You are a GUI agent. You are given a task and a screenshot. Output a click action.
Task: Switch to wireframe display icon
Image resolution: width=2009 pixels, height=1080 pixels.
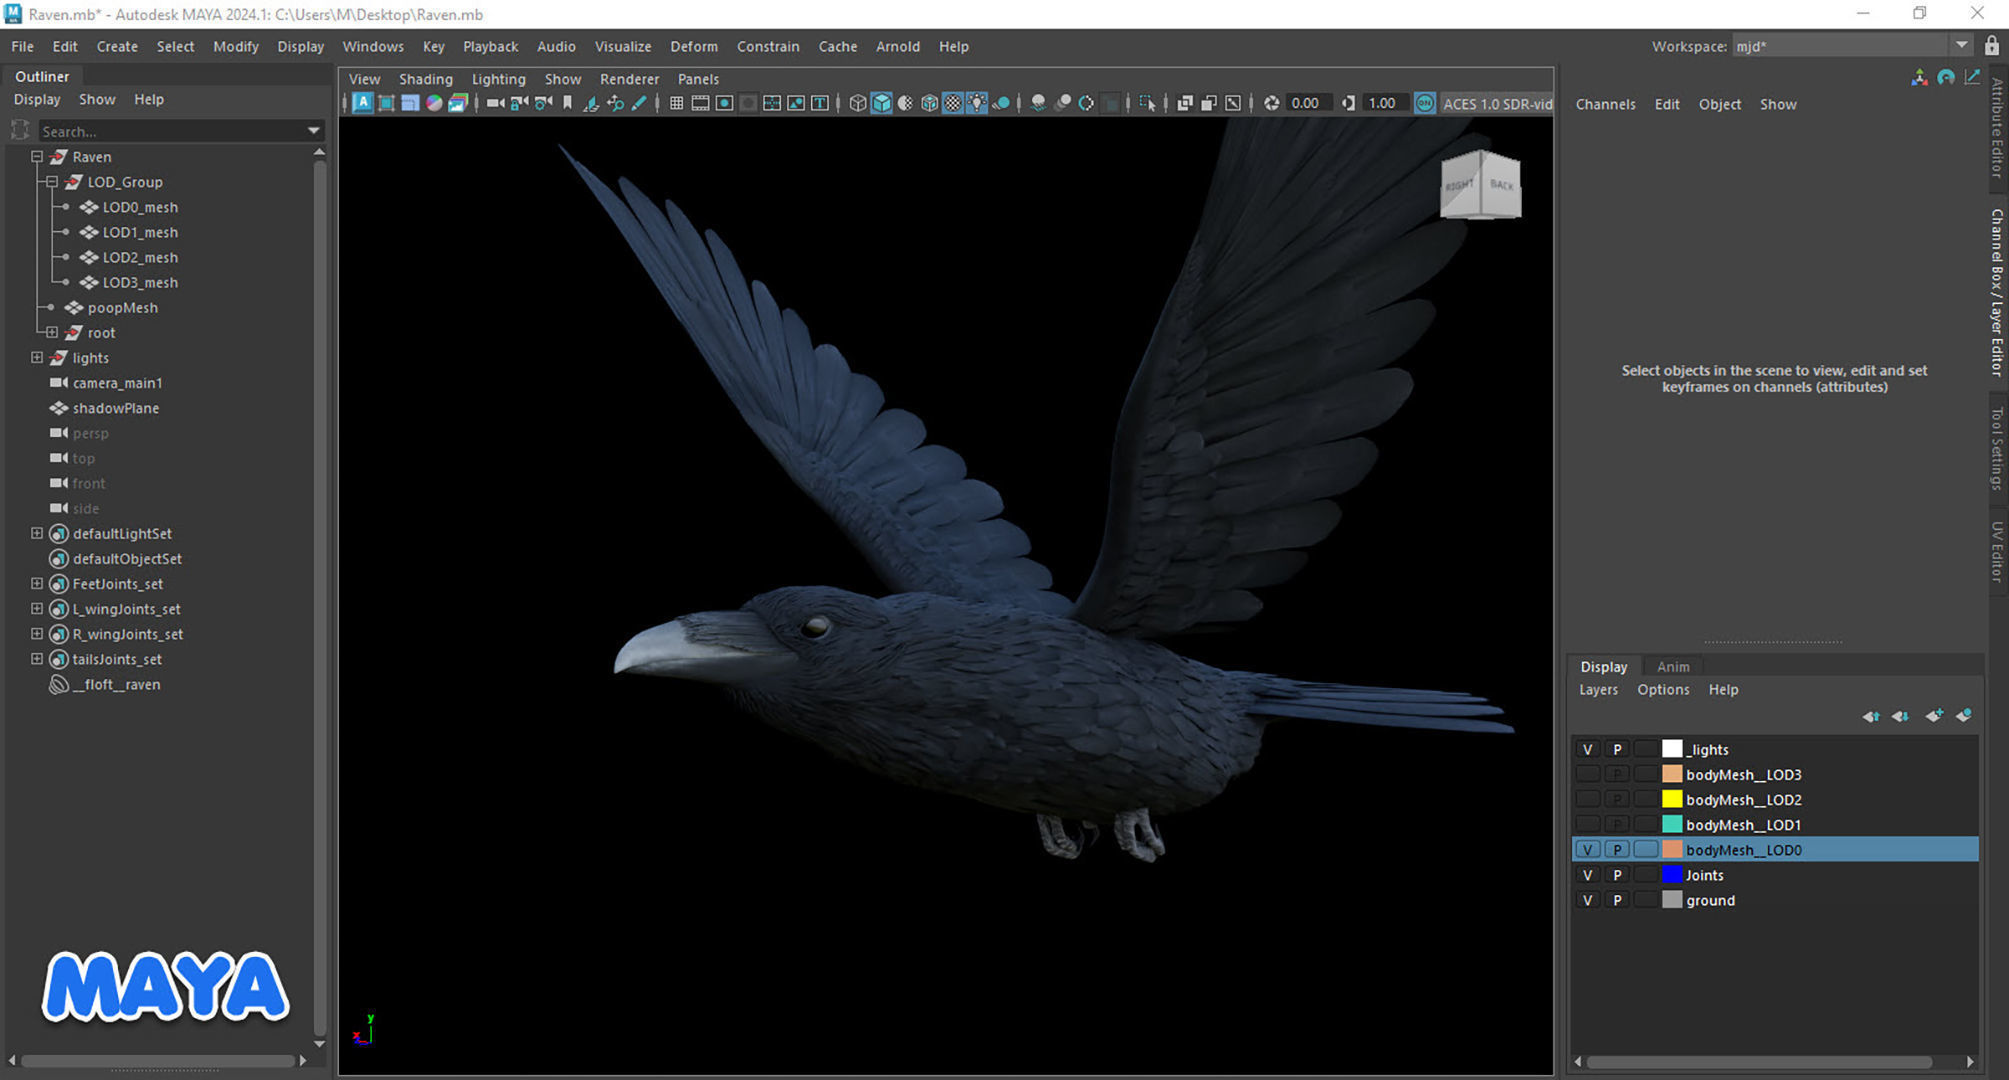[x=857, y=103]
